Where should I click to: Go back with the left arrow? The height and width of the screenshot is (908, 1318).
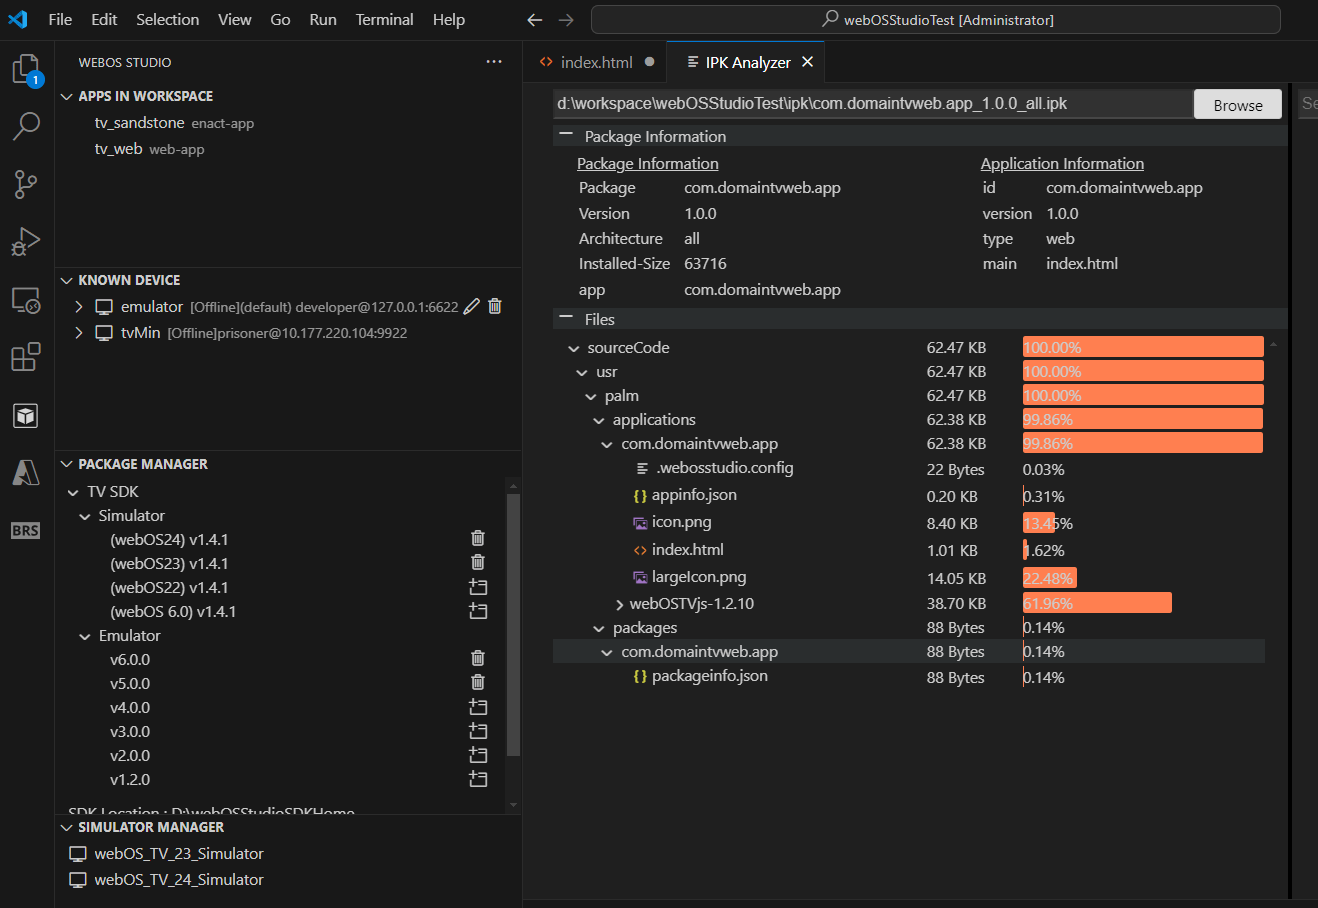(535, 20)
